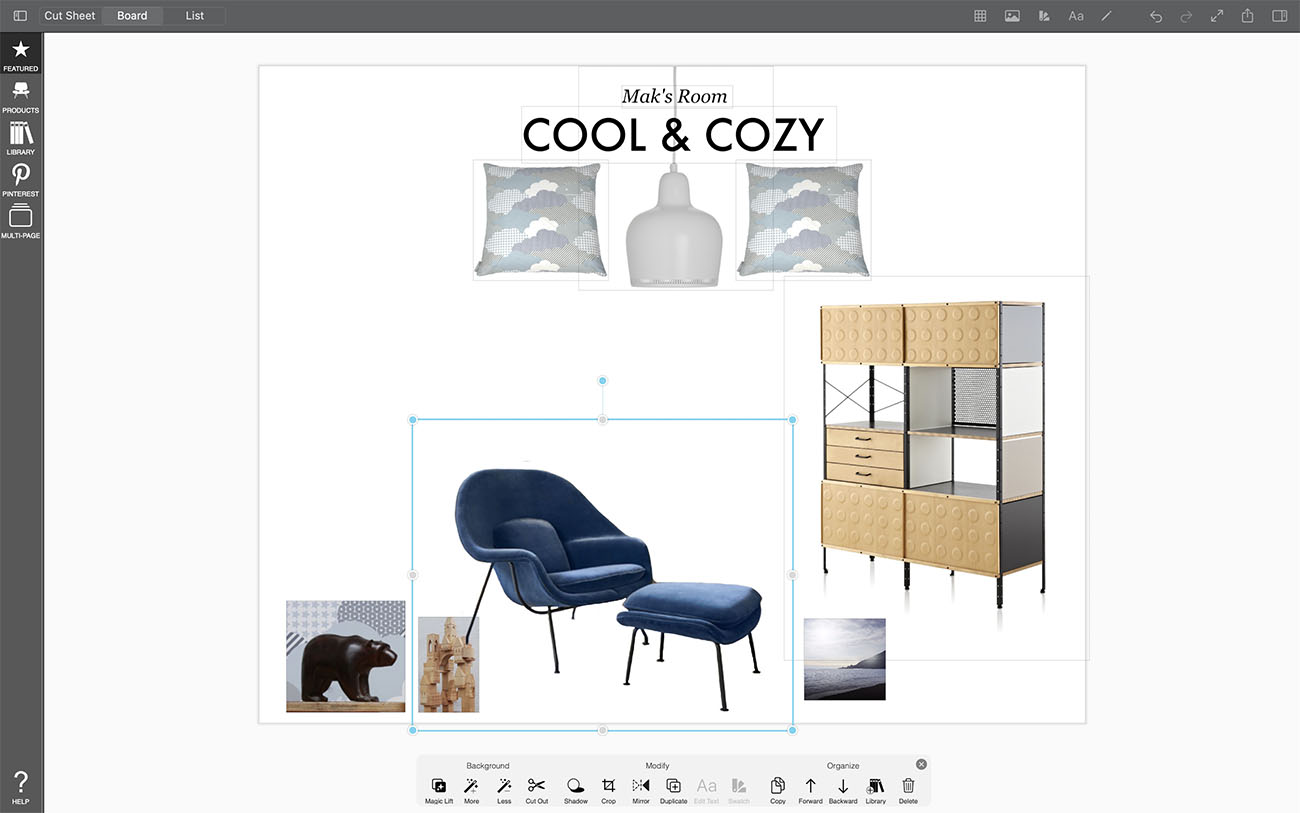
Task: Toggle the grid overlay icon
Action: (980, 16)
